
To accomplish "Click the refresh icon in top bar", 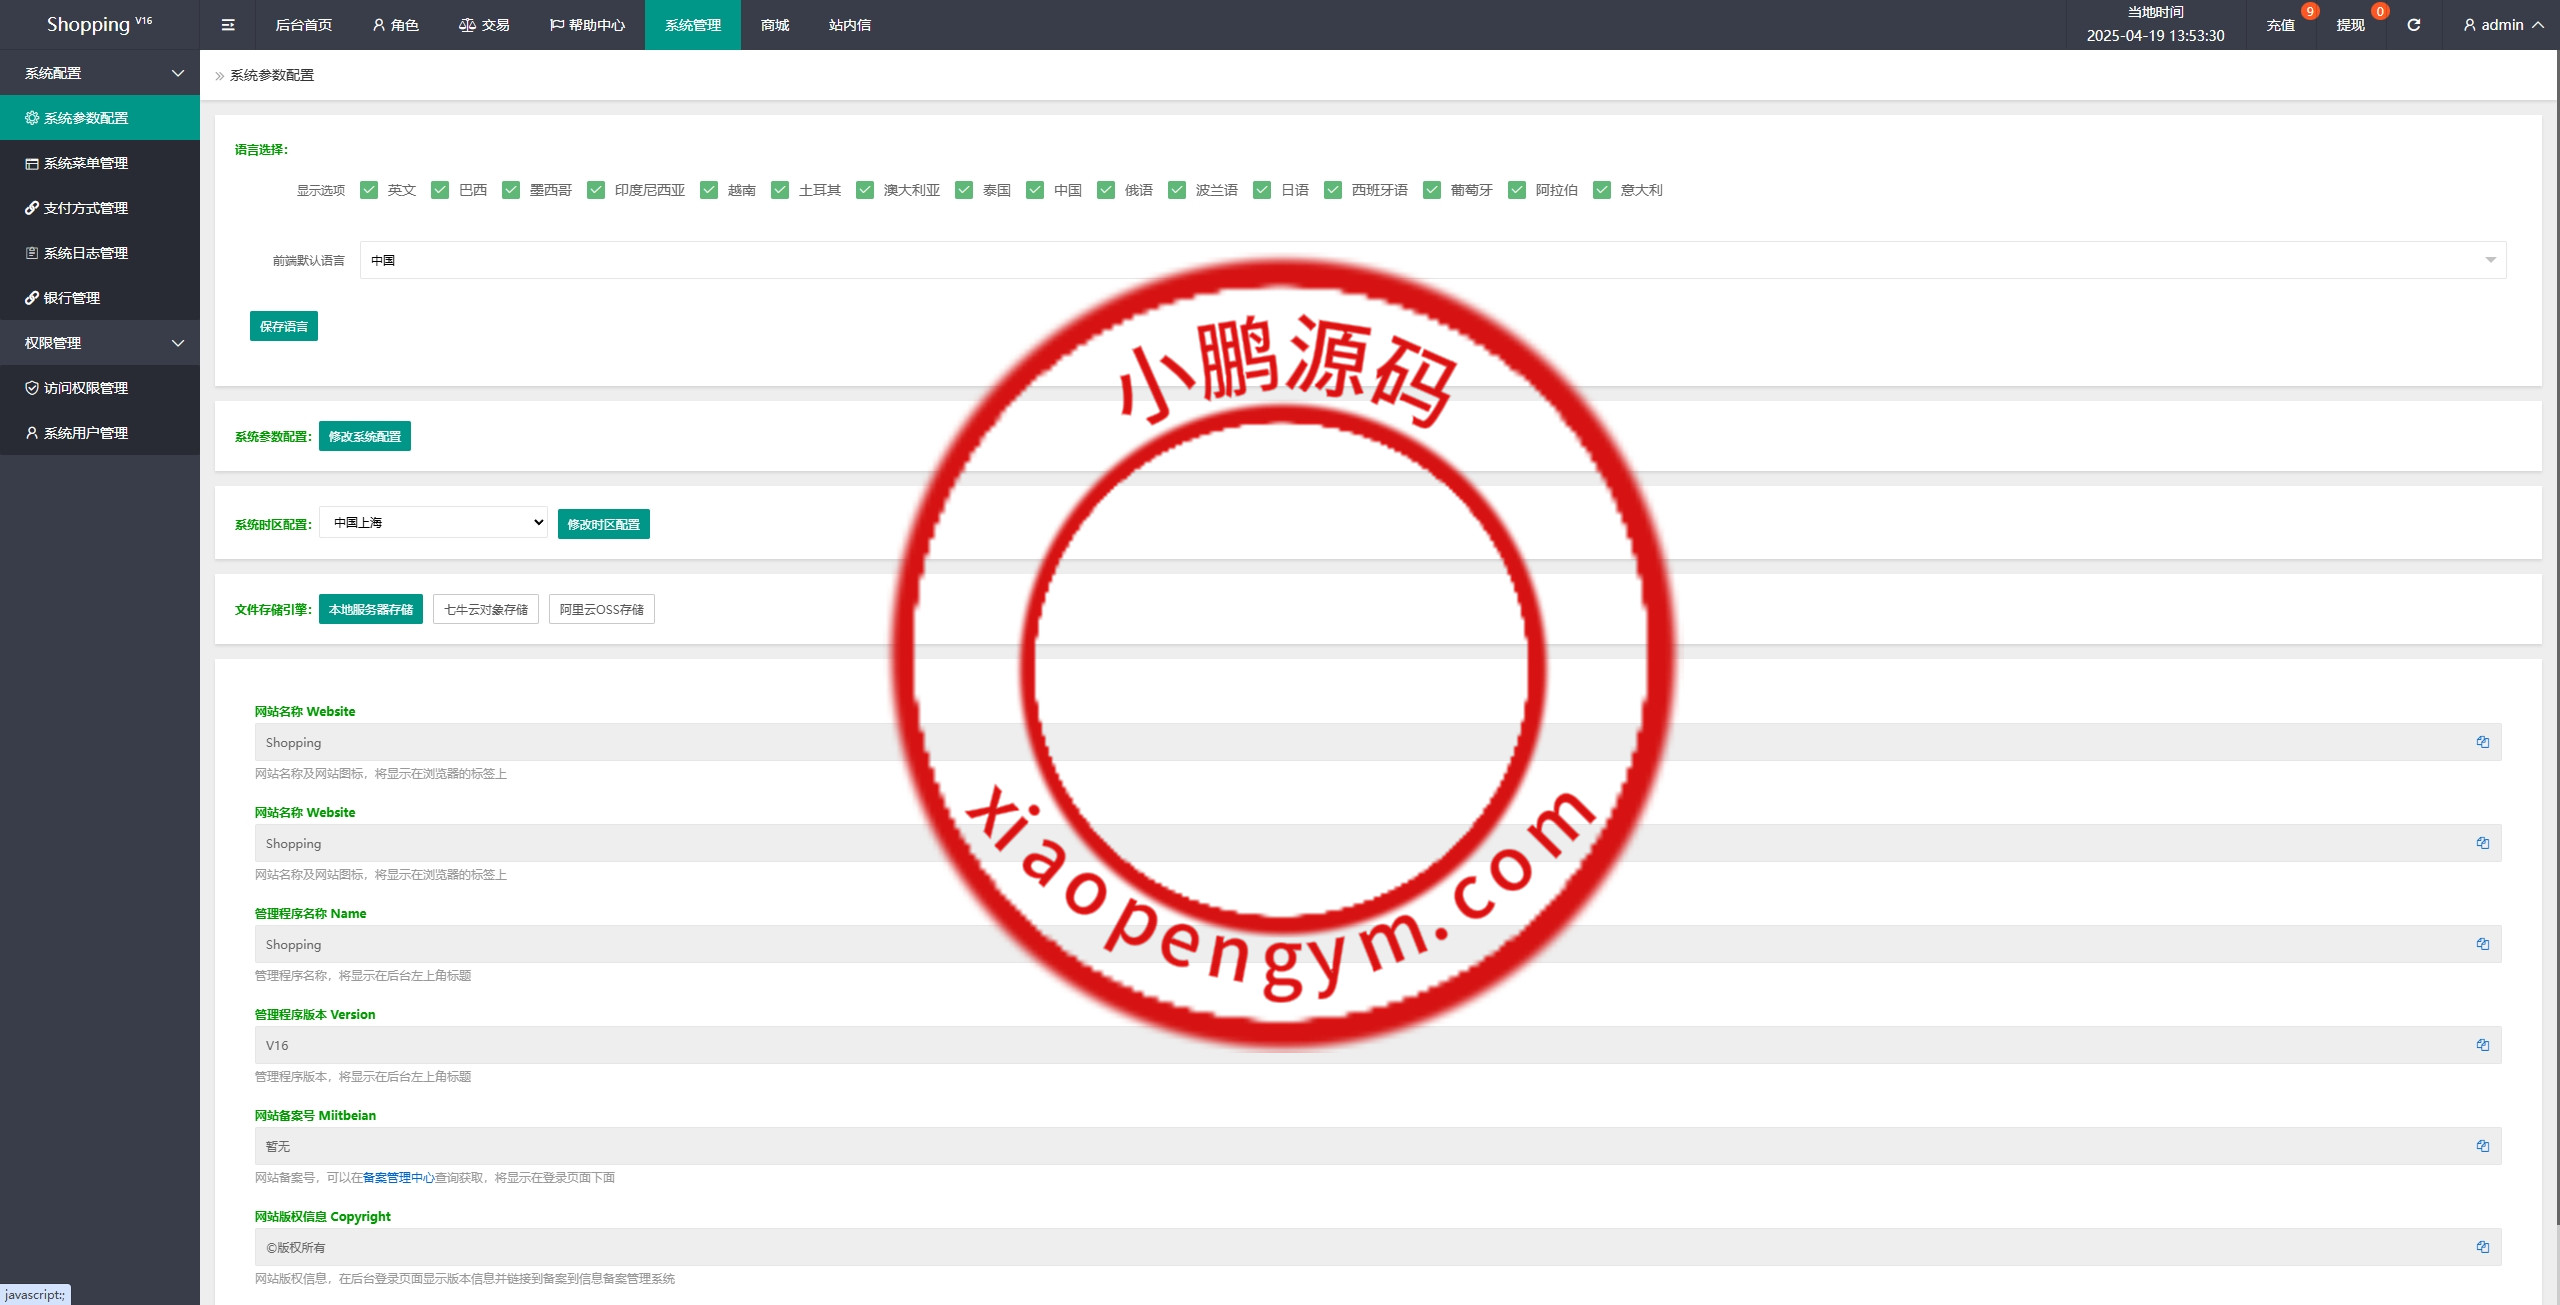I will pyautogui.click(x=2413, y=25).
